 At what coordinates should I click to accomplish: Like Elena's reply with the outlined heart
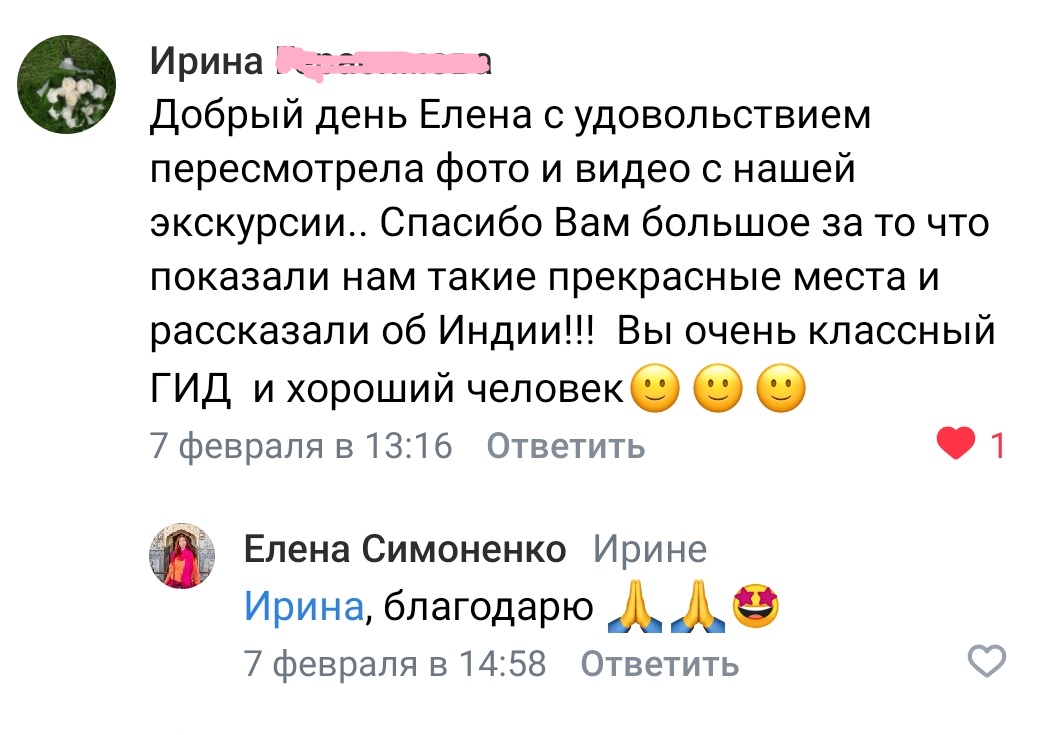[987, 661]
